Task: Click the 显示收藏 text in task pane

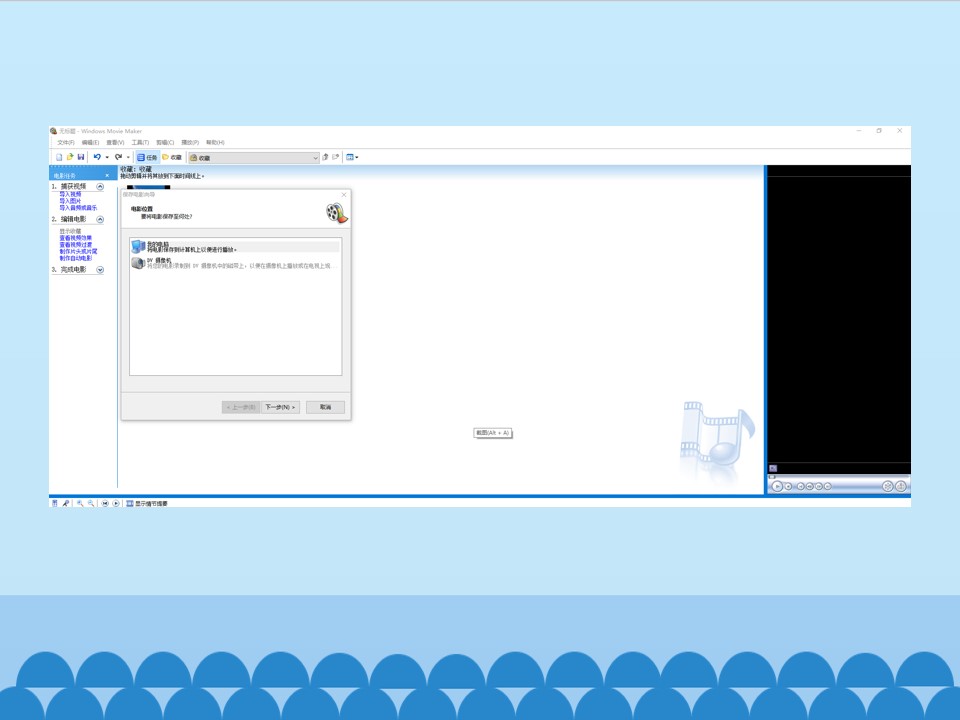Action: [70, 231]
